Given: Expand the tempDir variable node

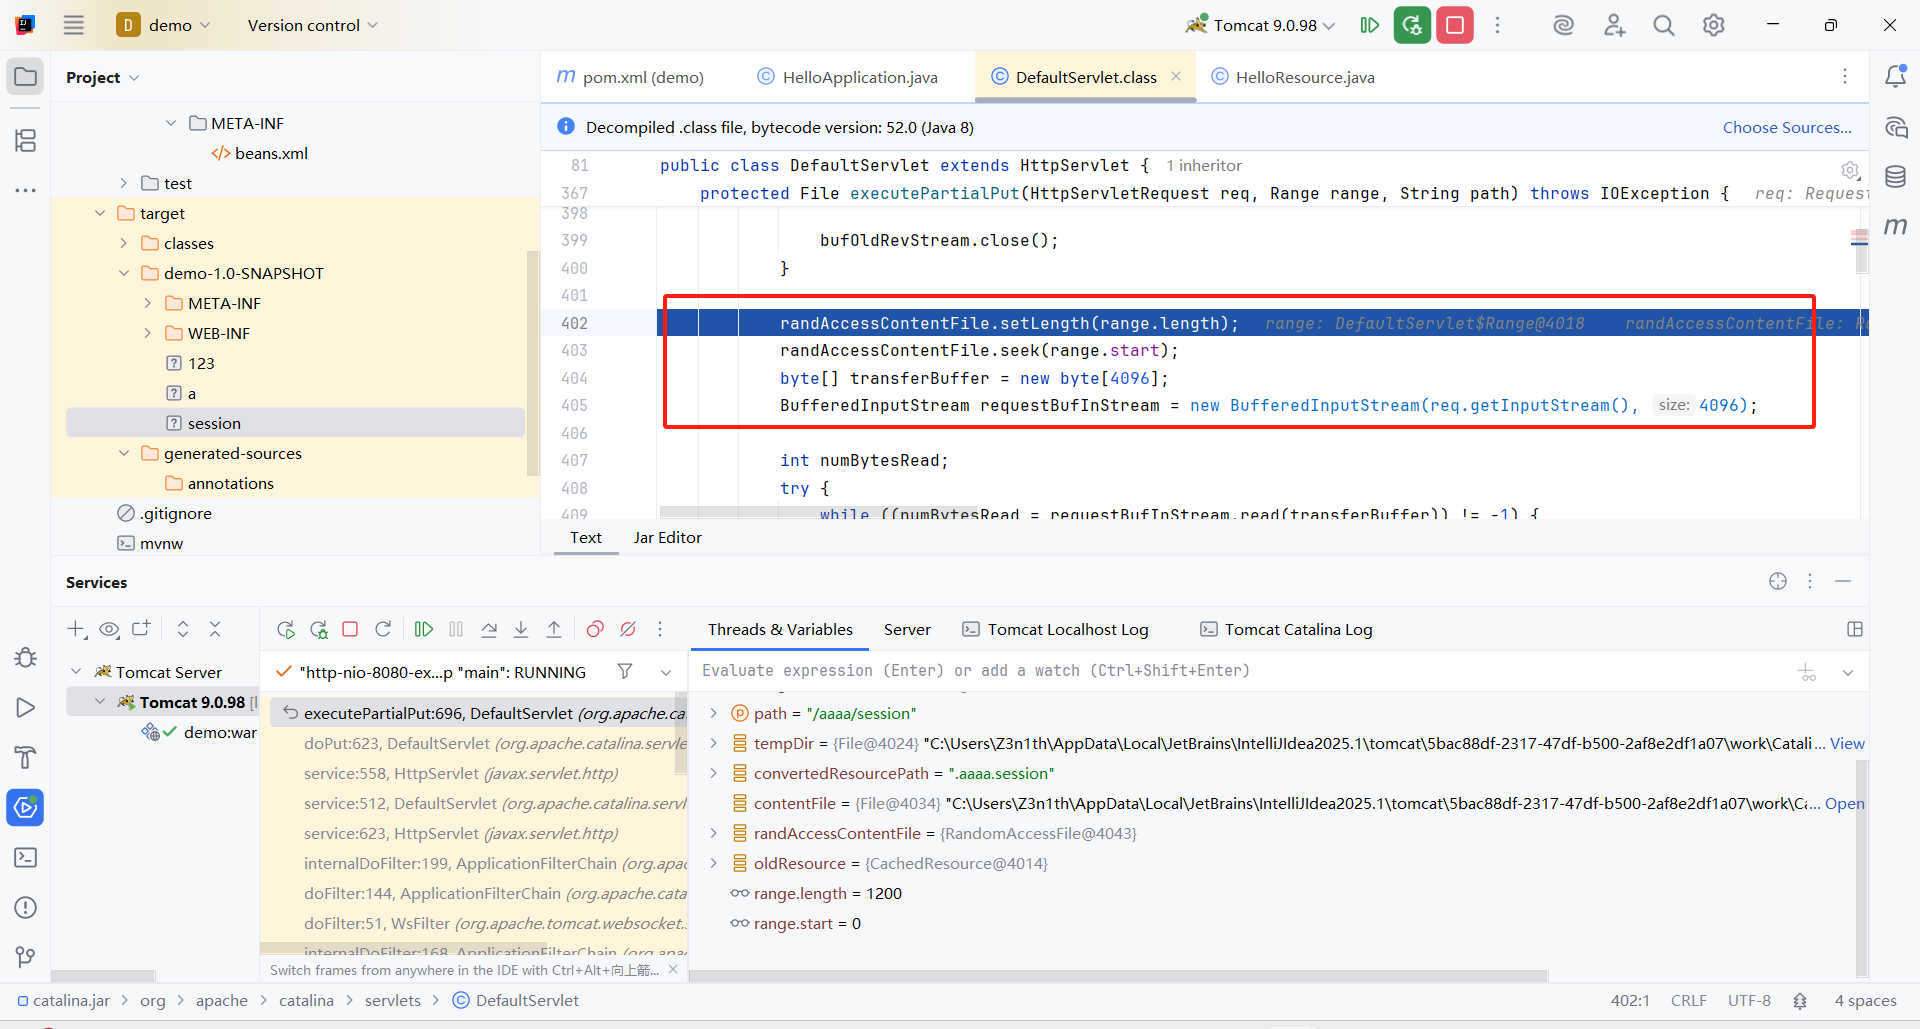Looking at the screenshot, I should click(713, 743).
